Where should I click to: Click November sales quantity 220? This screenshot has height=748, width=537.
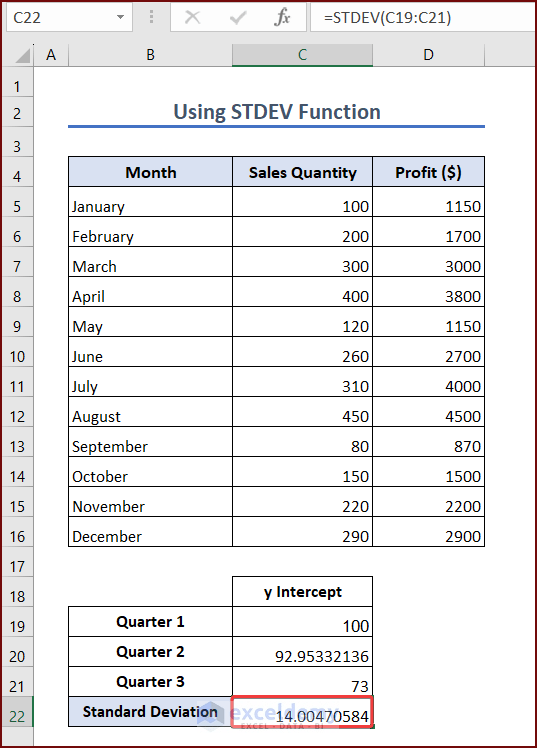pos(302,502)
